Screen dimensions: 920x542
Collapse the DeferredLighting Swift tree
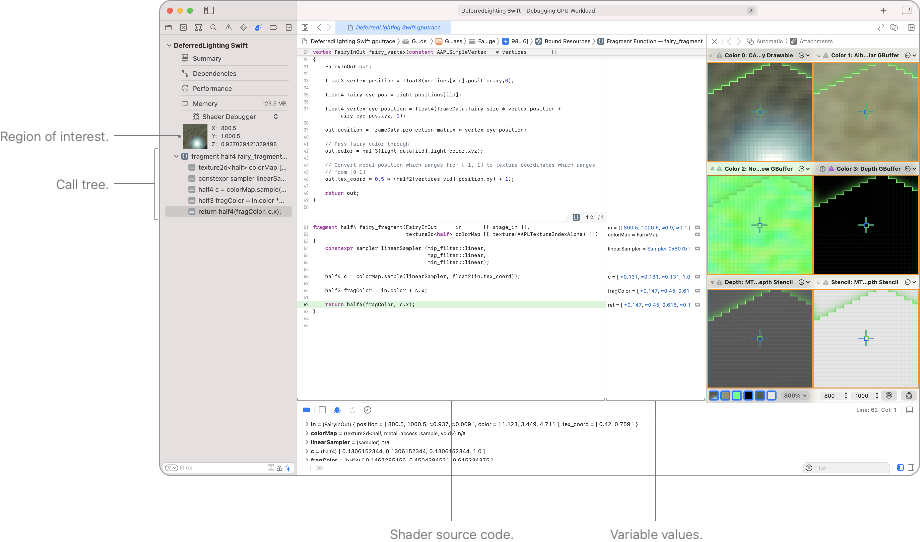pyautogui.click(x=168, y=46)
